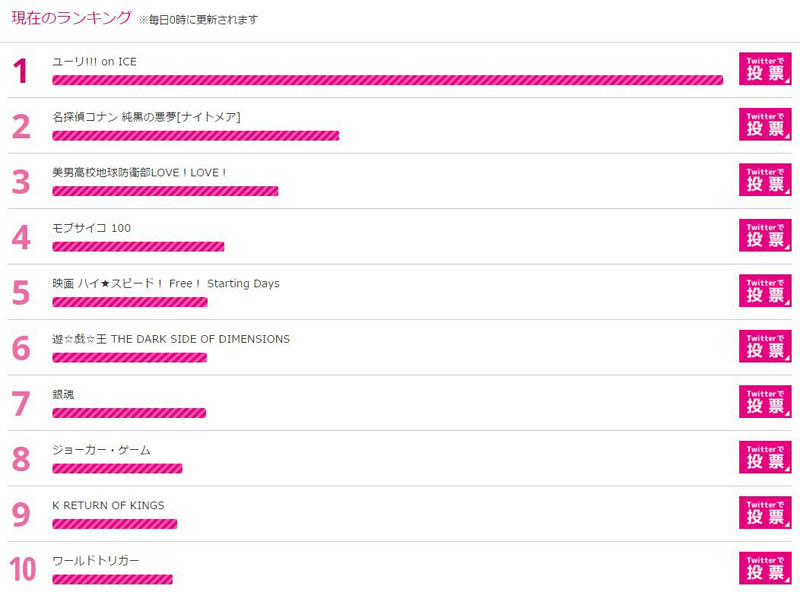
Task: Click the K RETURN OF KINGS title
Action: click(108, 505)
